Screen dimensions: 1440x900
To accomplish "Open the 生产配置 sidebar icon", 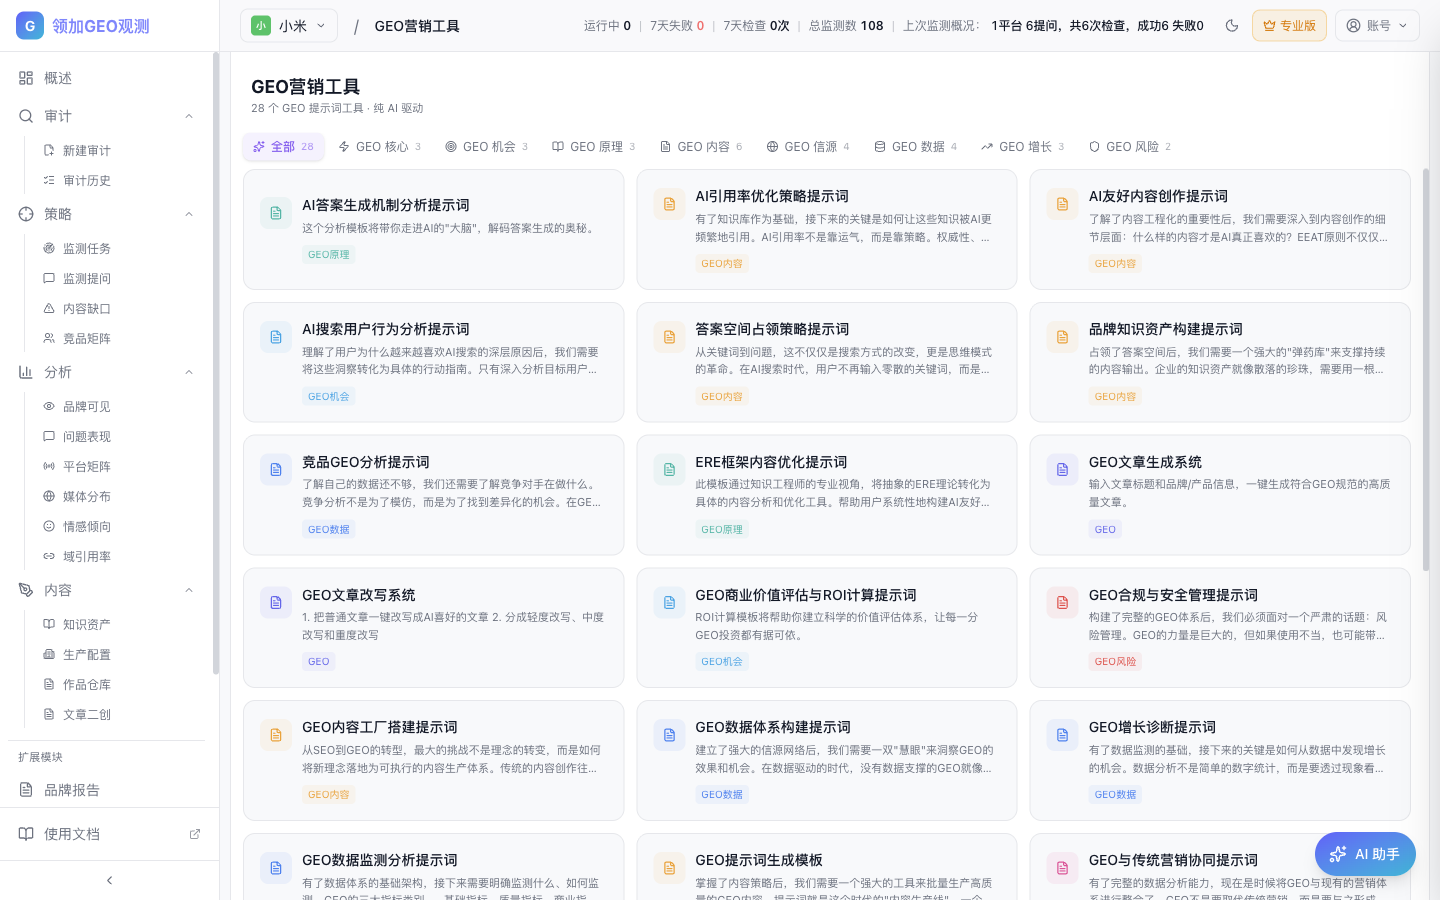I will pyautogui.click(x=49, y=654).
